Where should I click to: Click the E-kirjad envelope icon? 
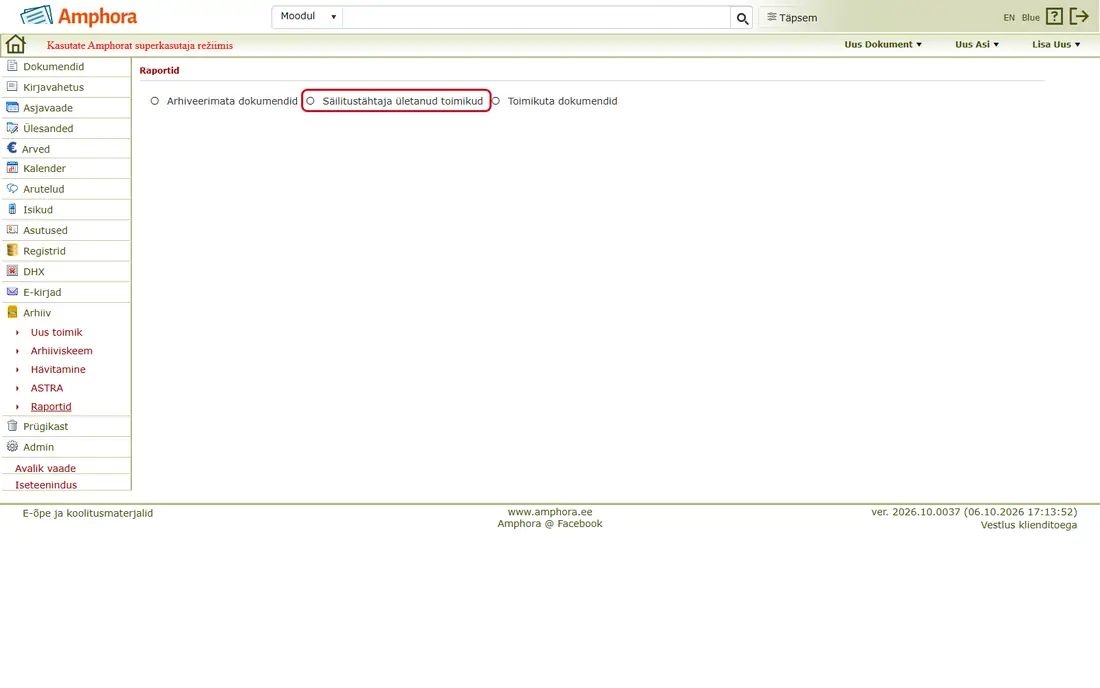pos(12,292)
